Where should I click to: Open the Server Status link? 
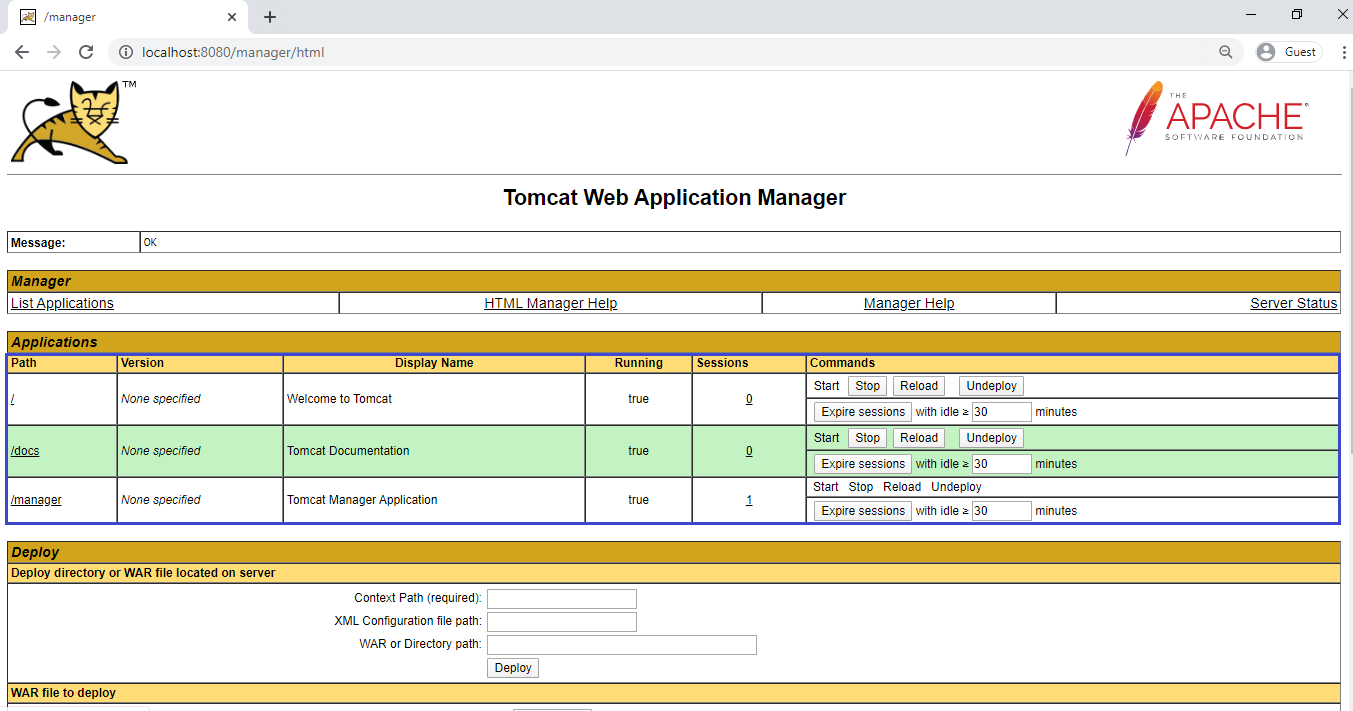(x=1294, y=303)
